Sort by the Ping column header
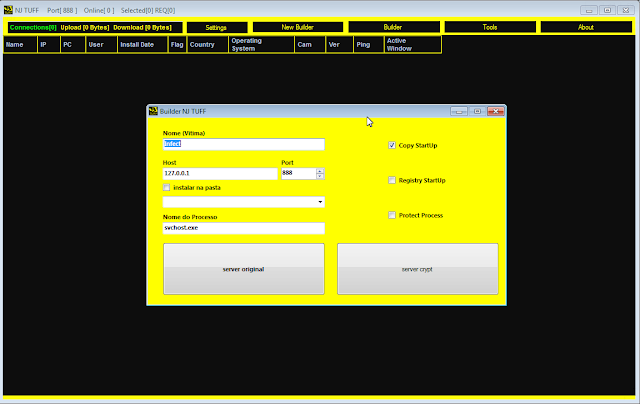 click(369, 44)
